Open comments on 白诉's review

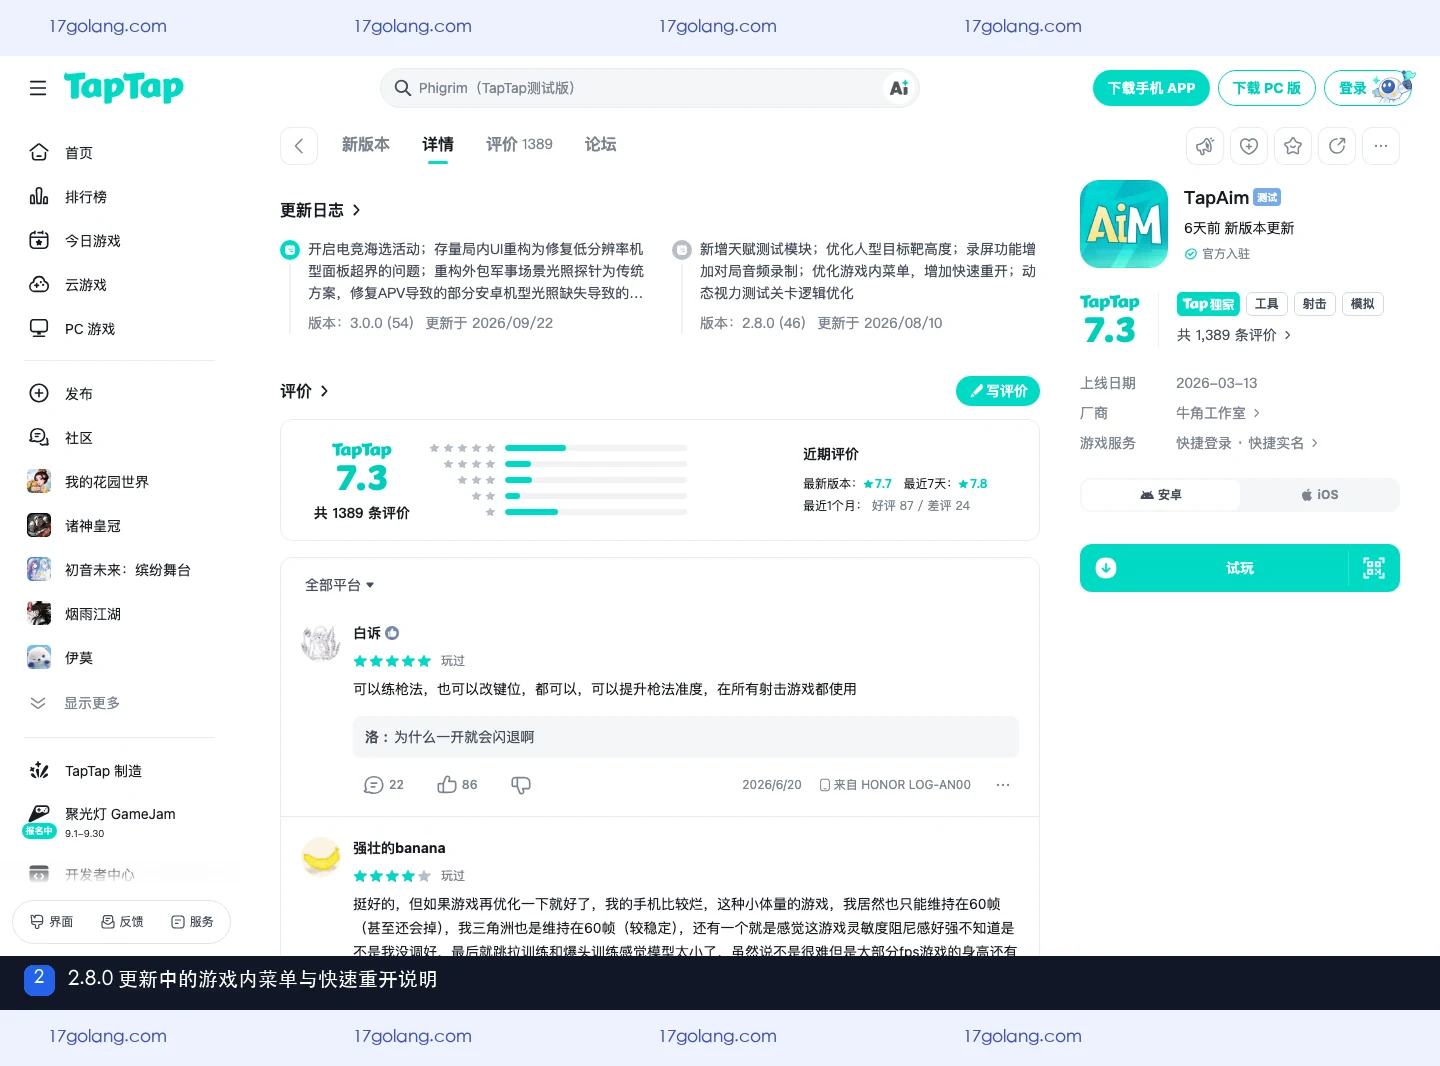384,785
